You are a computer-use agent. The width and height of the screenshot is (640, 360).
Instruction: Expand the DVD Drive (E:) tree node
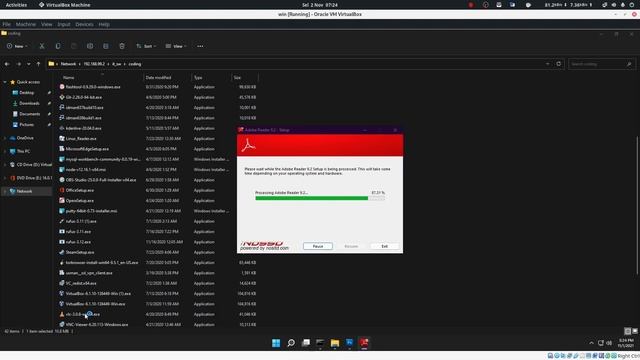pos(5,178)
